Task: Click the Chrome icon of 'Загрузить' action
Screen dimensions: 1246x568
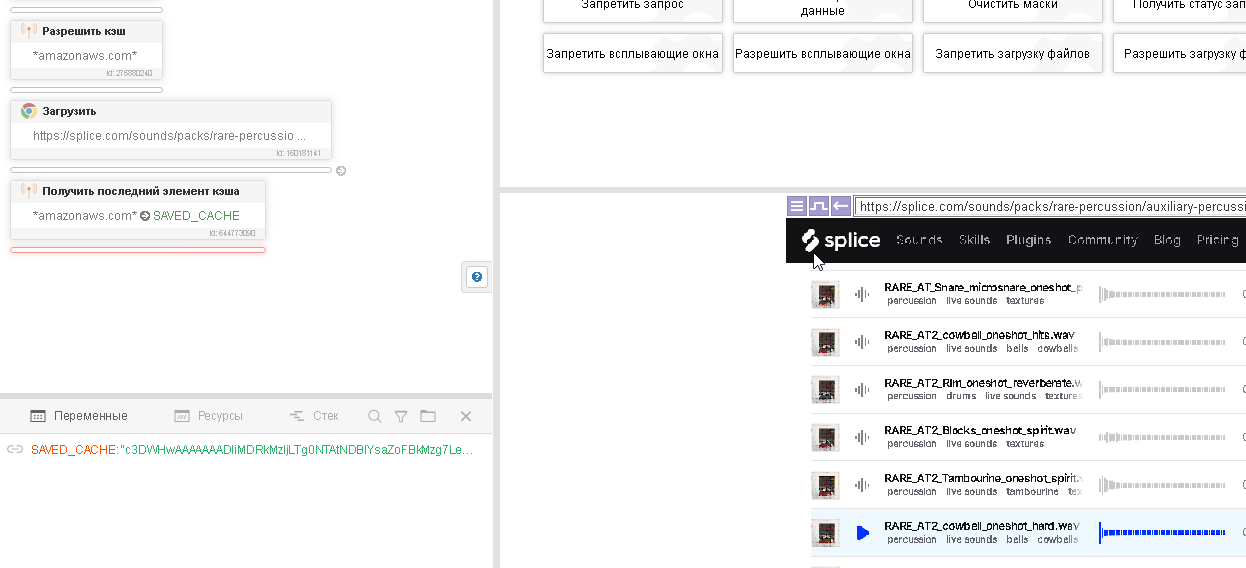Action: [x=29, y=111]
